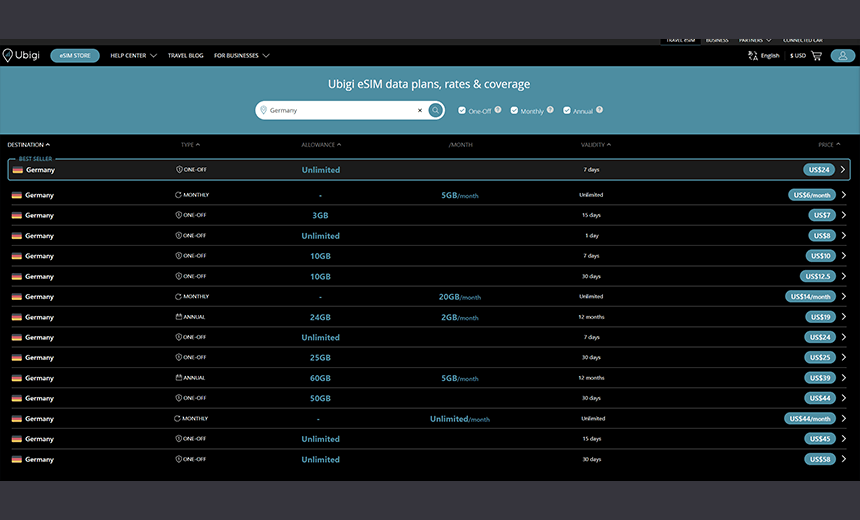Select the US$12.5 price button
This screenshot has height=520, width=860.
pos(818,276)
